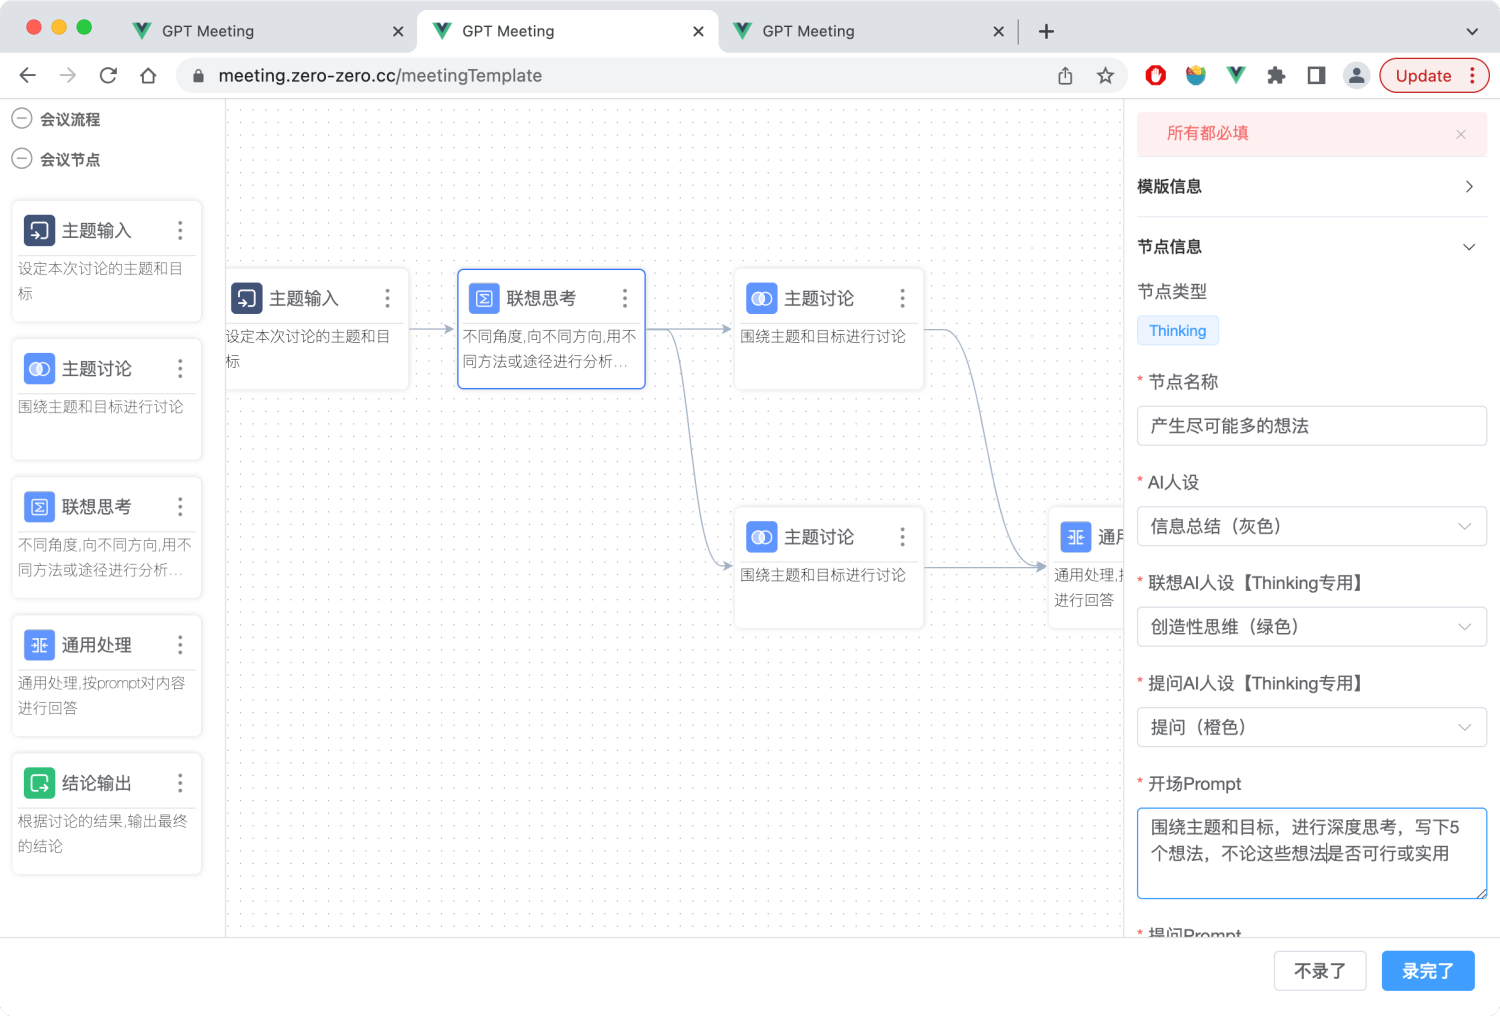Share the page via the share icon
Image resolution: width=1500 pixels, height=1016 pixels.
click(1065, 75)
